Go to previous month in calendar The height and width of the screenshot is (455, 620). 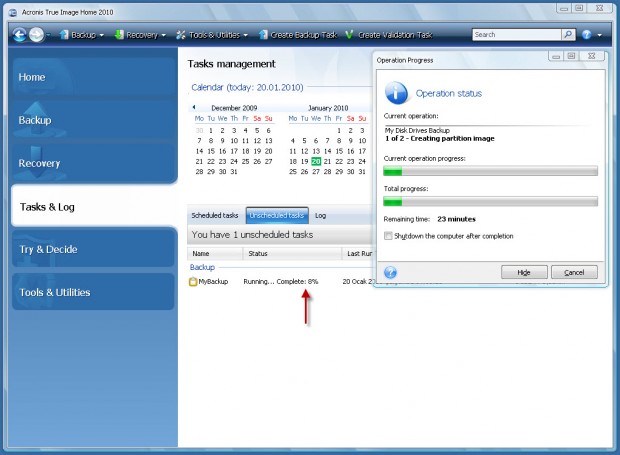[194, 107]
